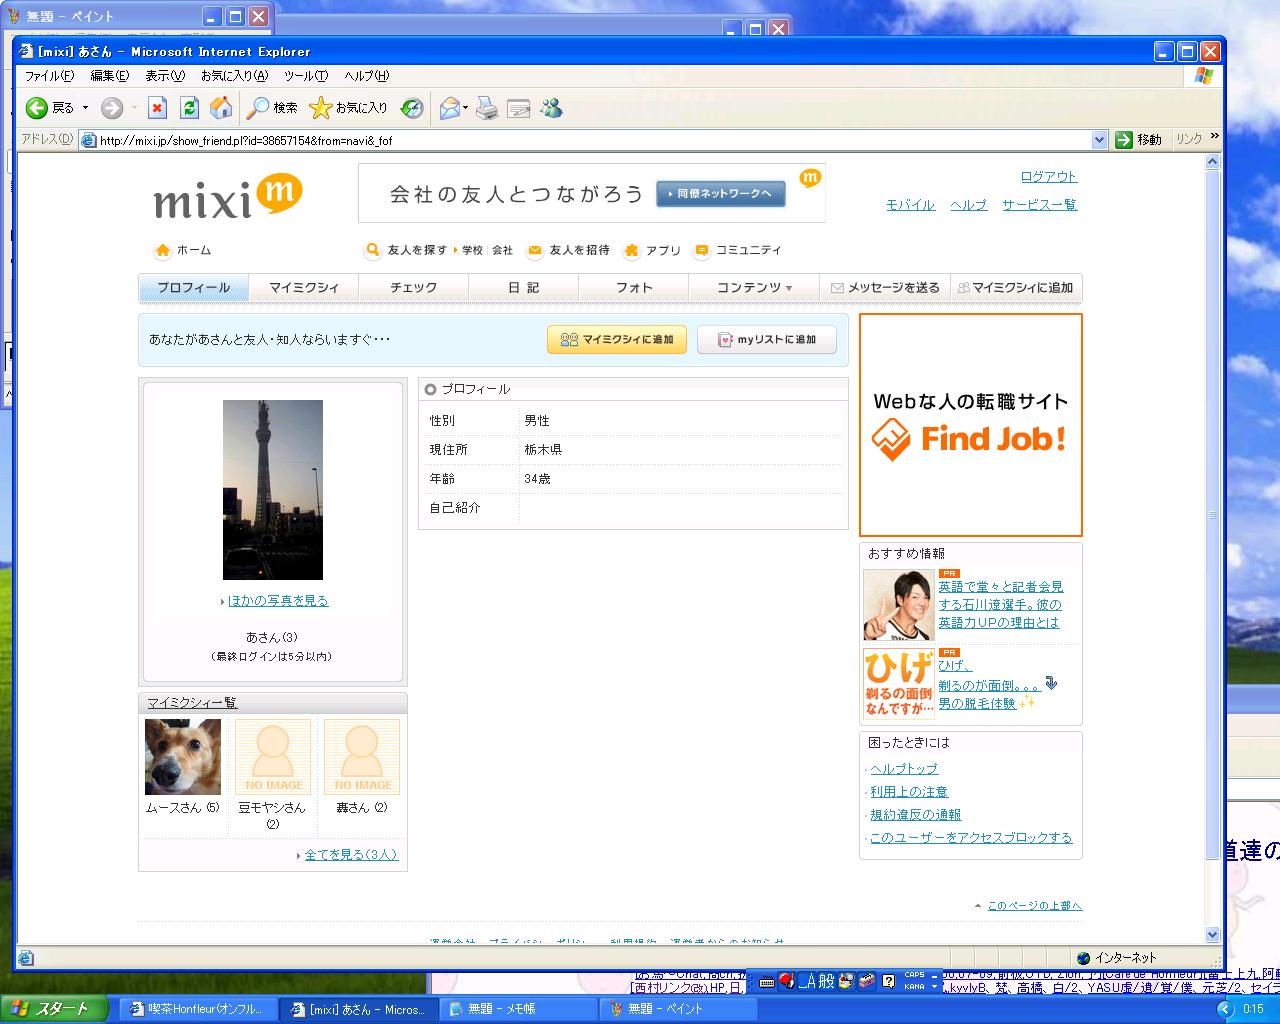Select the フォト tab
Screen dimensions: 1280x1024
click(634, 288)
